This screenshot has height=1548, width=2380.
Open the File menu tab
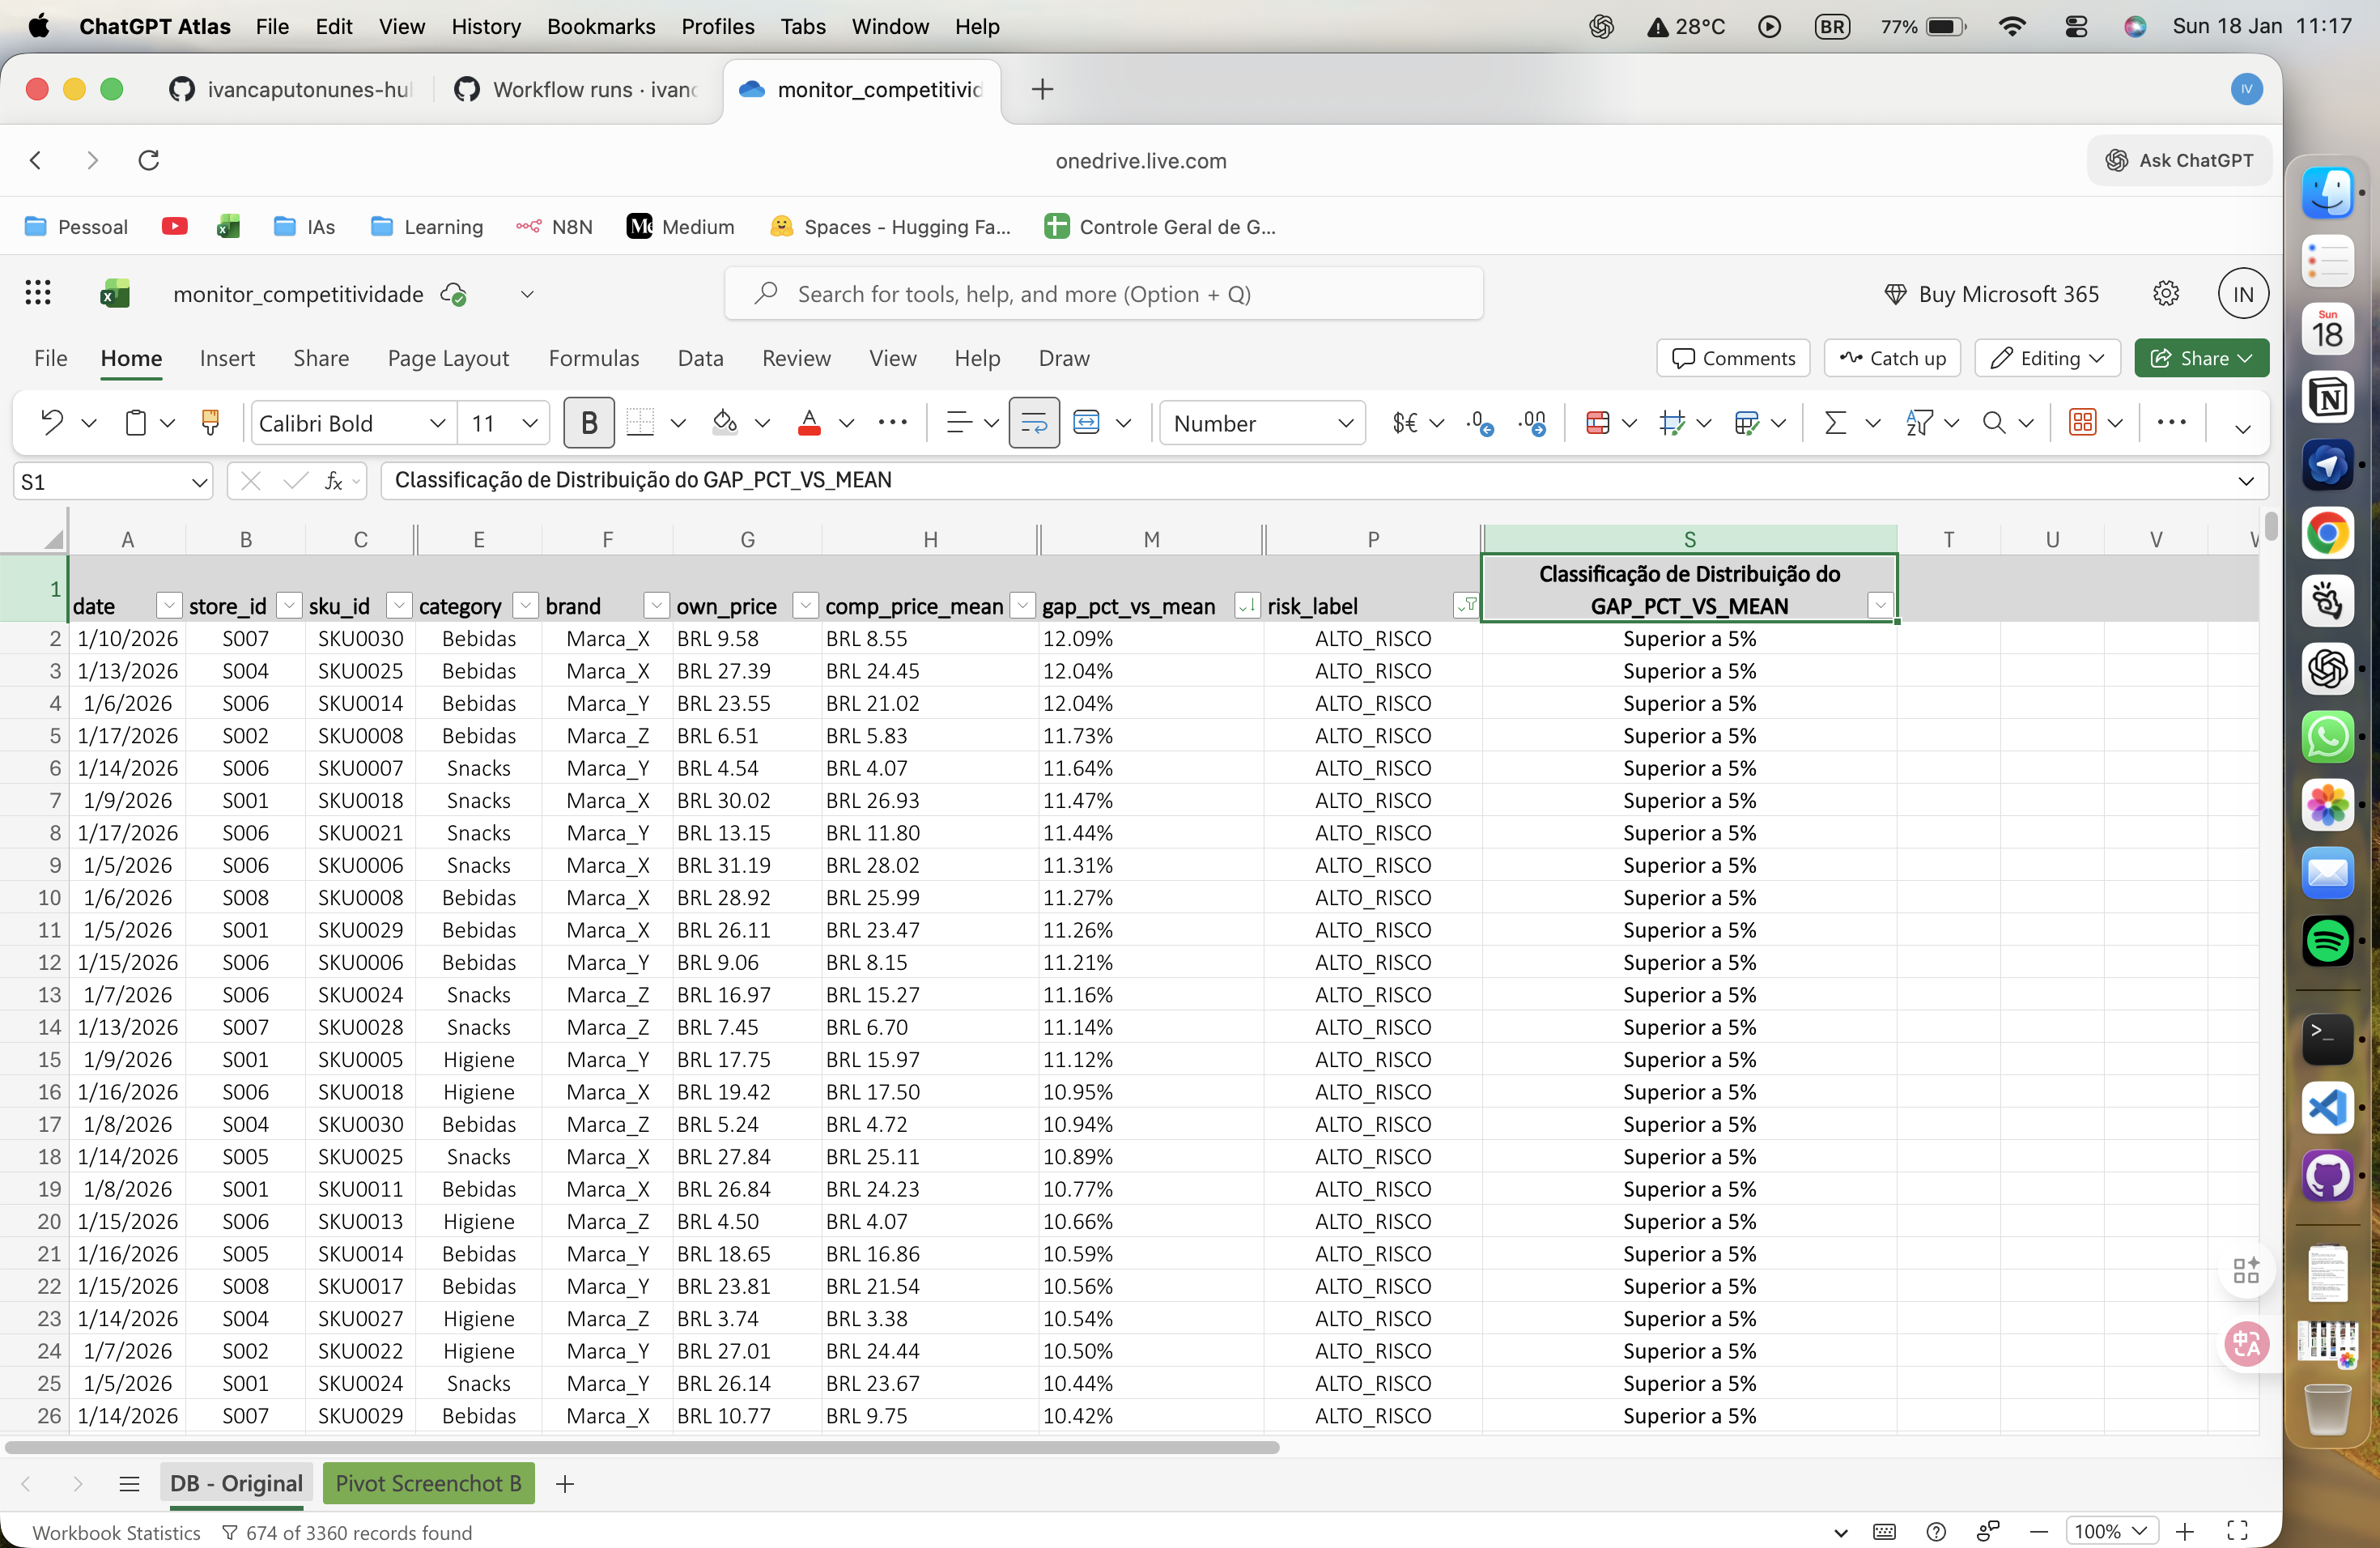[51, 358]
